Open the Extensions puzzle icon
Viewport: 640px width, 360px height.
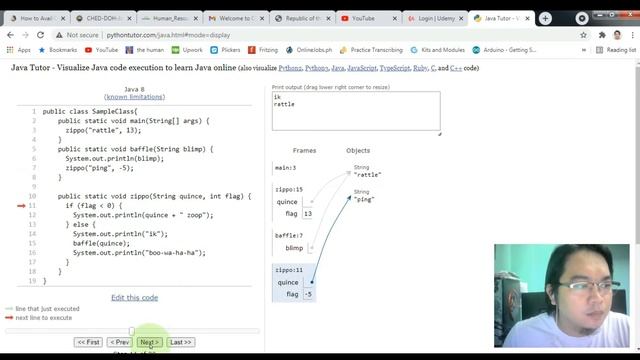point(602,35)
